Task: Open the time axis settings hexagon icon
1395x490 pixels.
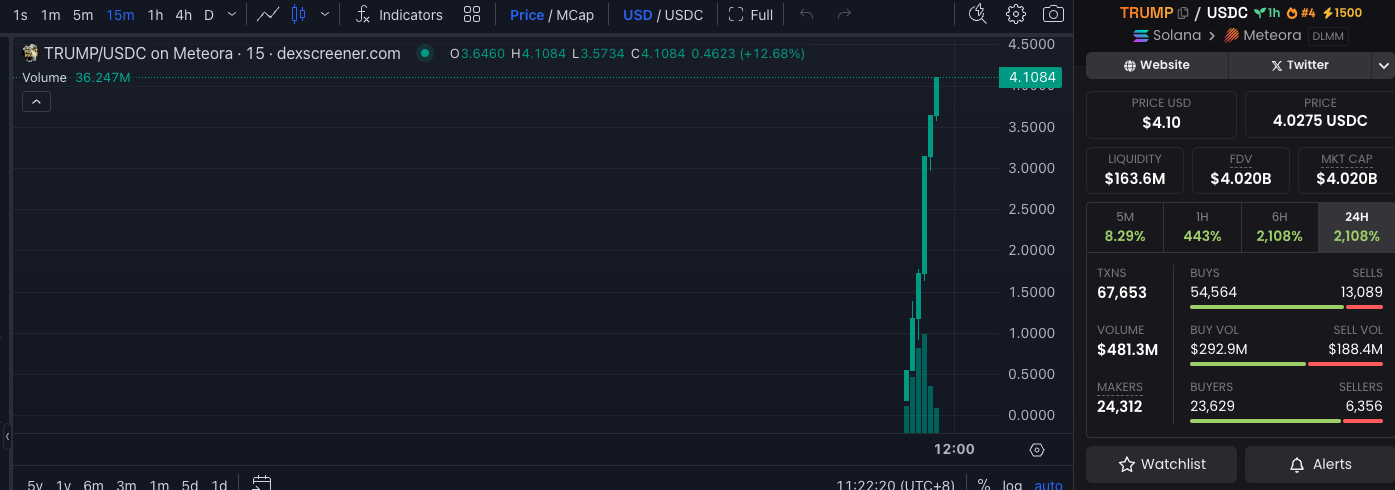Action: pyautogui.click(x=1037, y=450)
